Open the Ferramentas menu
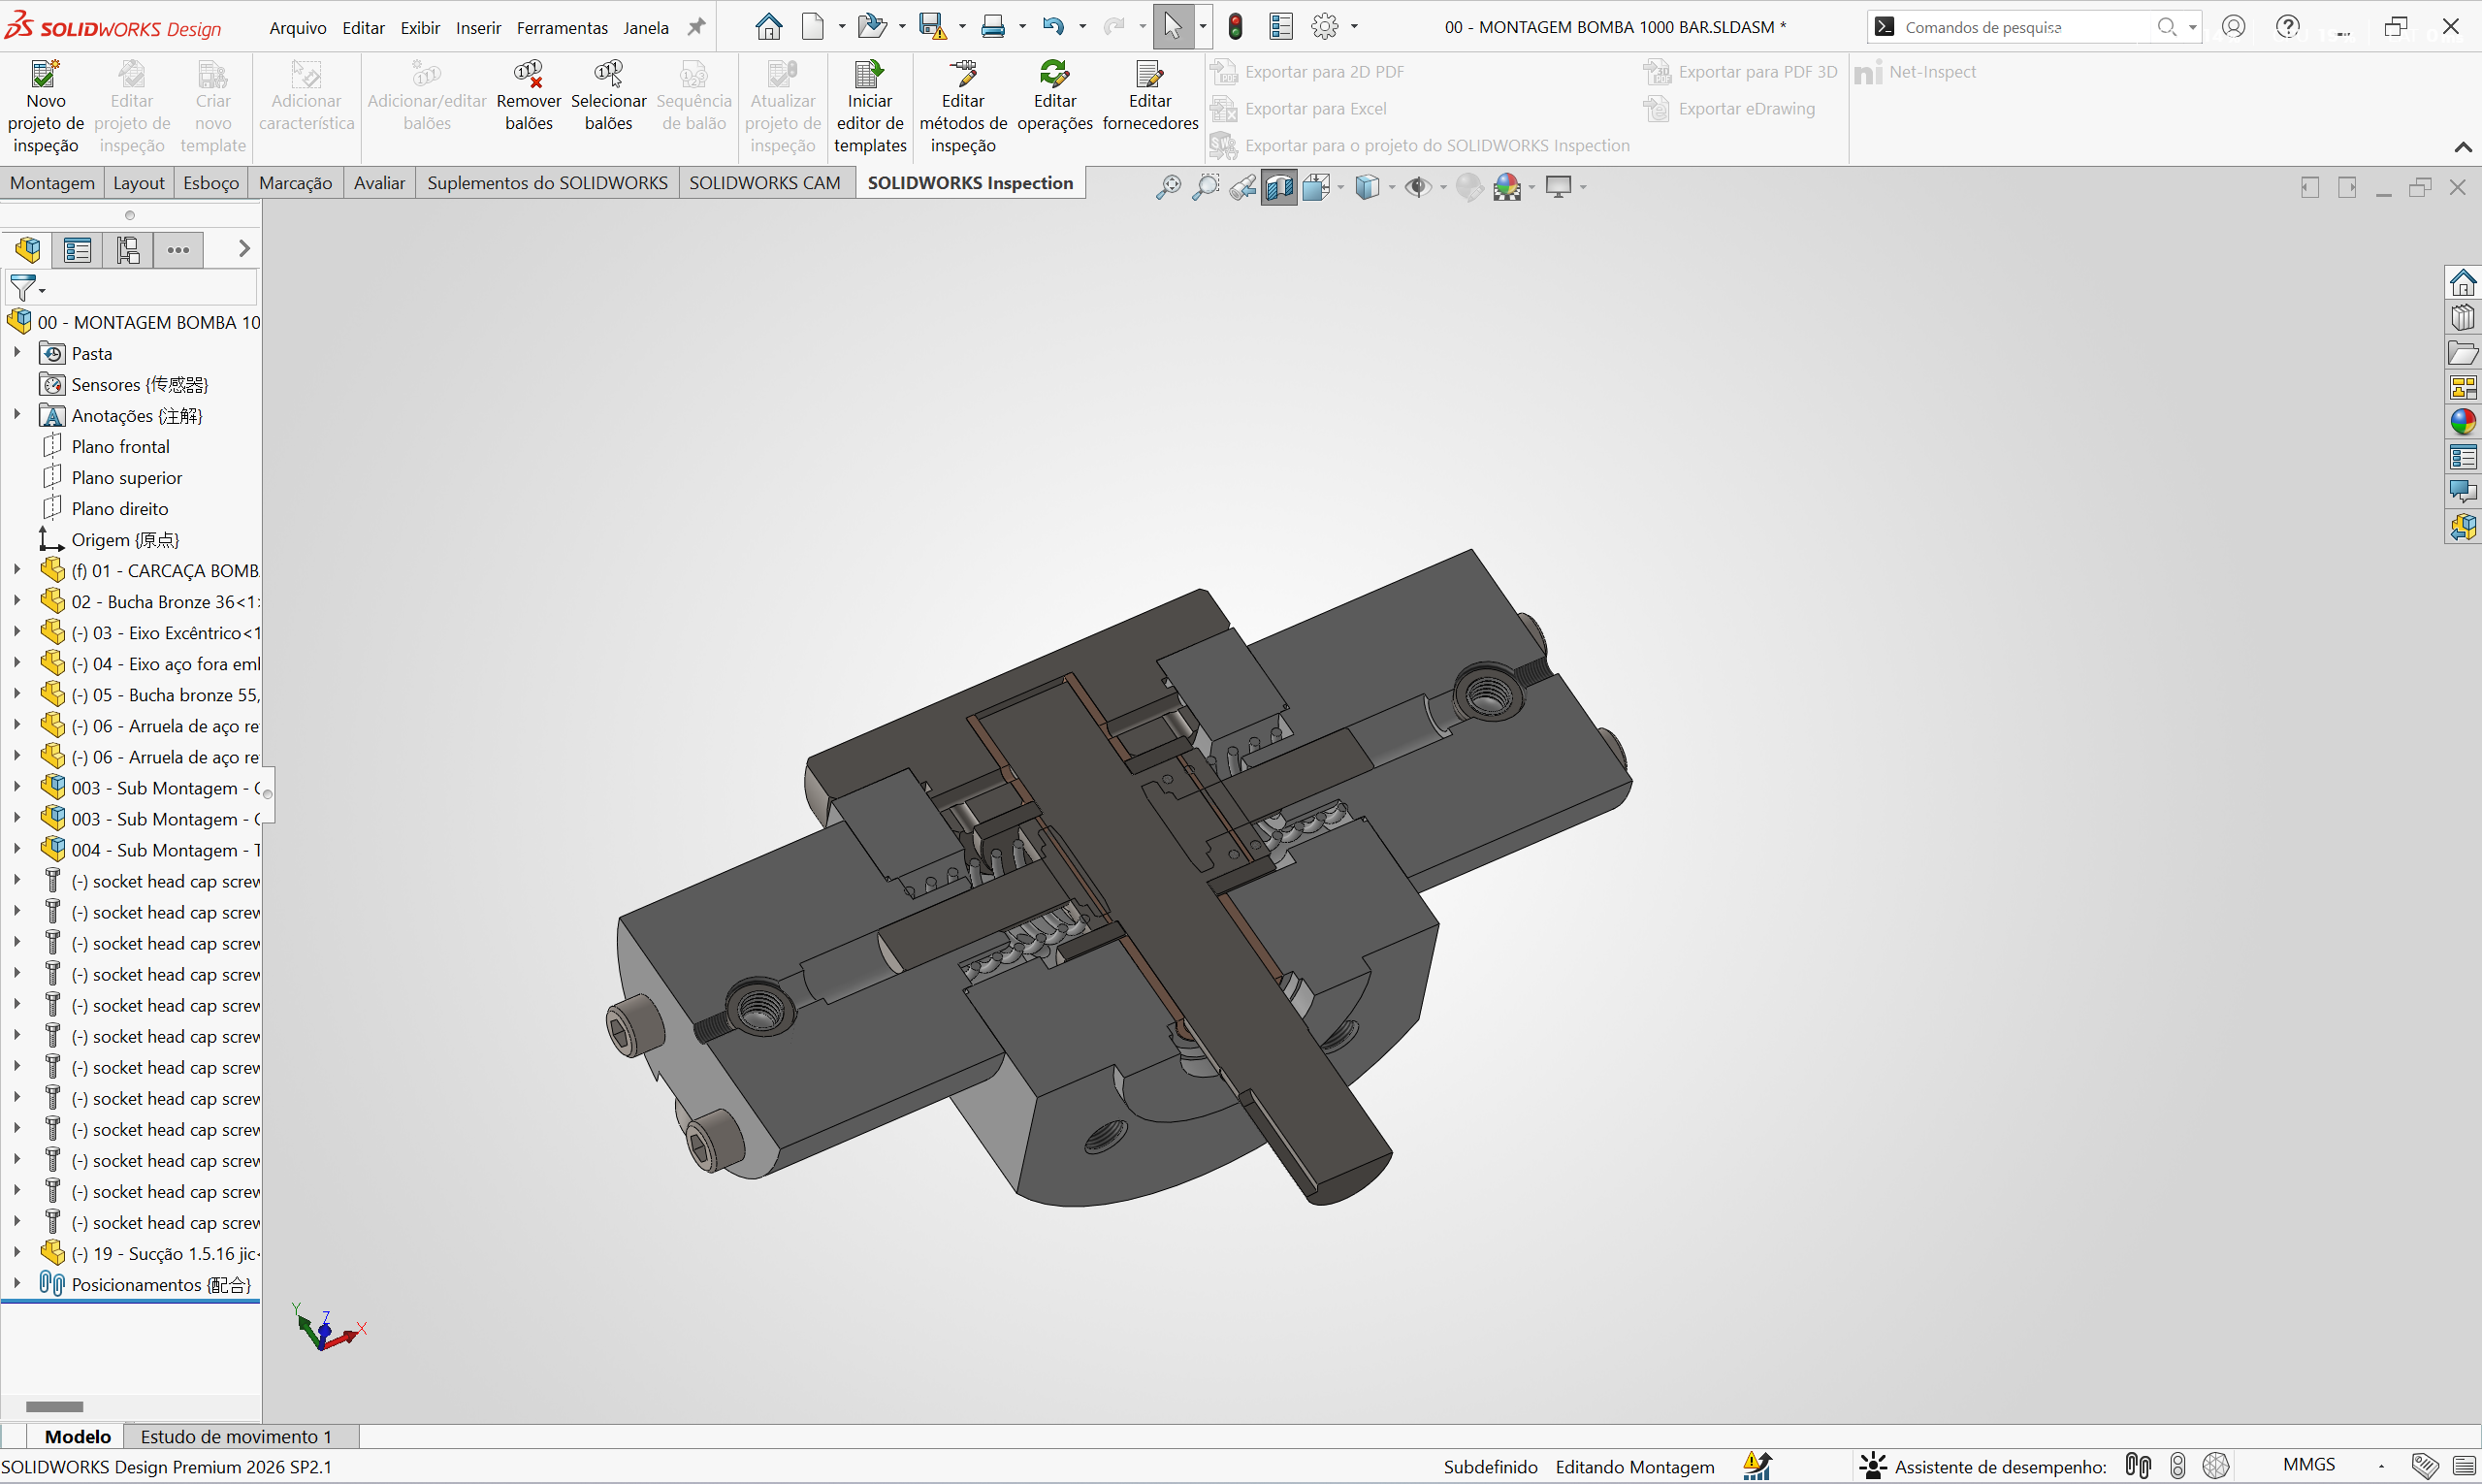This screenshot has height=1484, width=2482. click(x=562, y=28)
